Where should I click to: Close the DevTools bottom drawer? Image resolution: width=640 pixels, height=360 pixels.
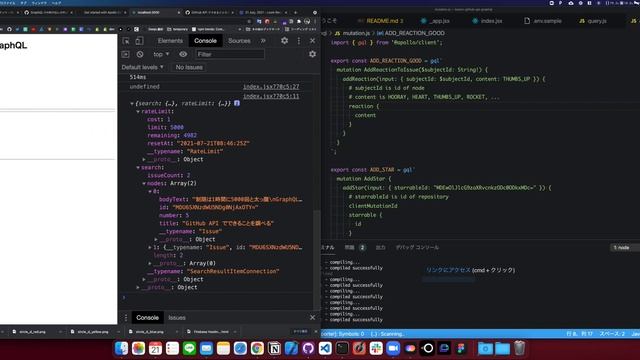pos(312,318)
